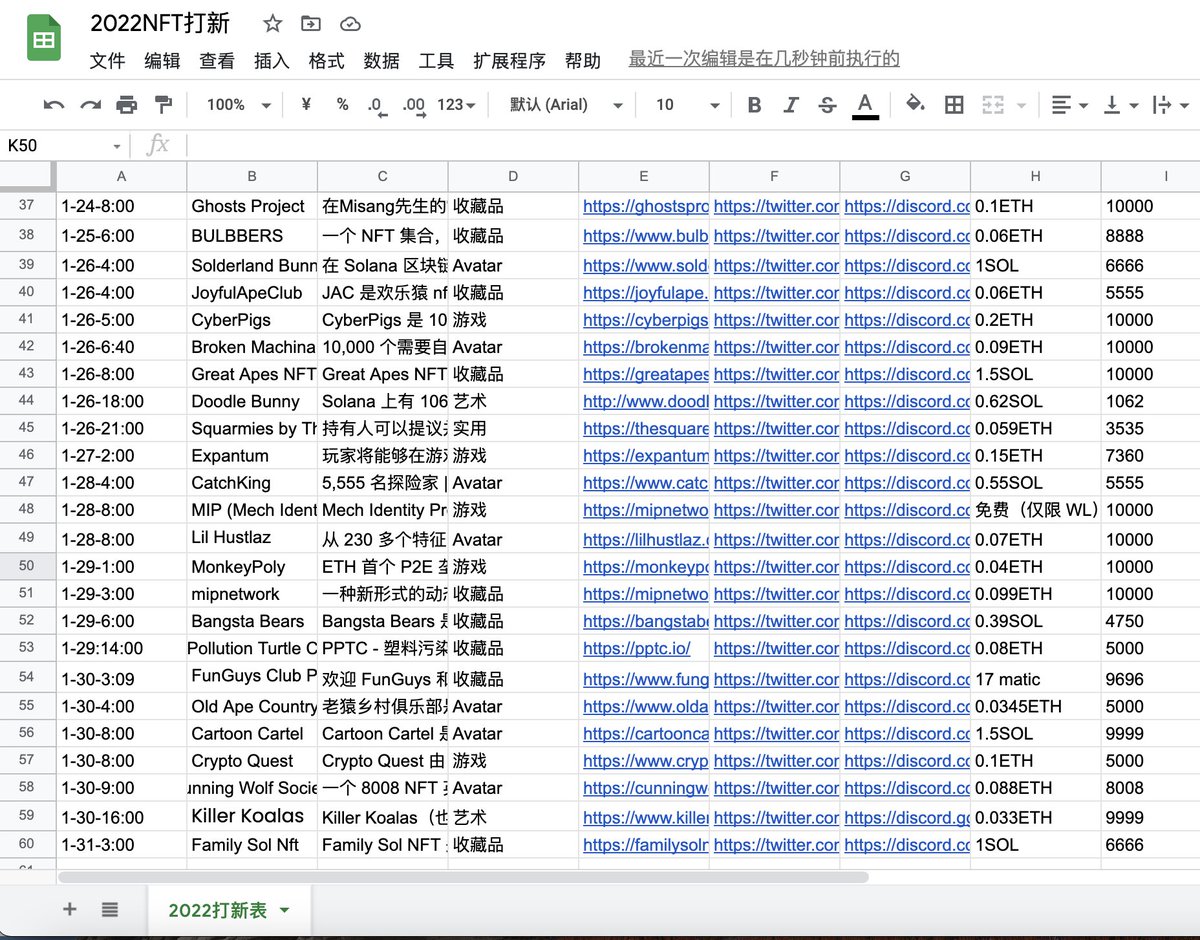This screenshot has height=940, width=1200.
Task: Toggle italic formatting
Action: coord(791,105)
